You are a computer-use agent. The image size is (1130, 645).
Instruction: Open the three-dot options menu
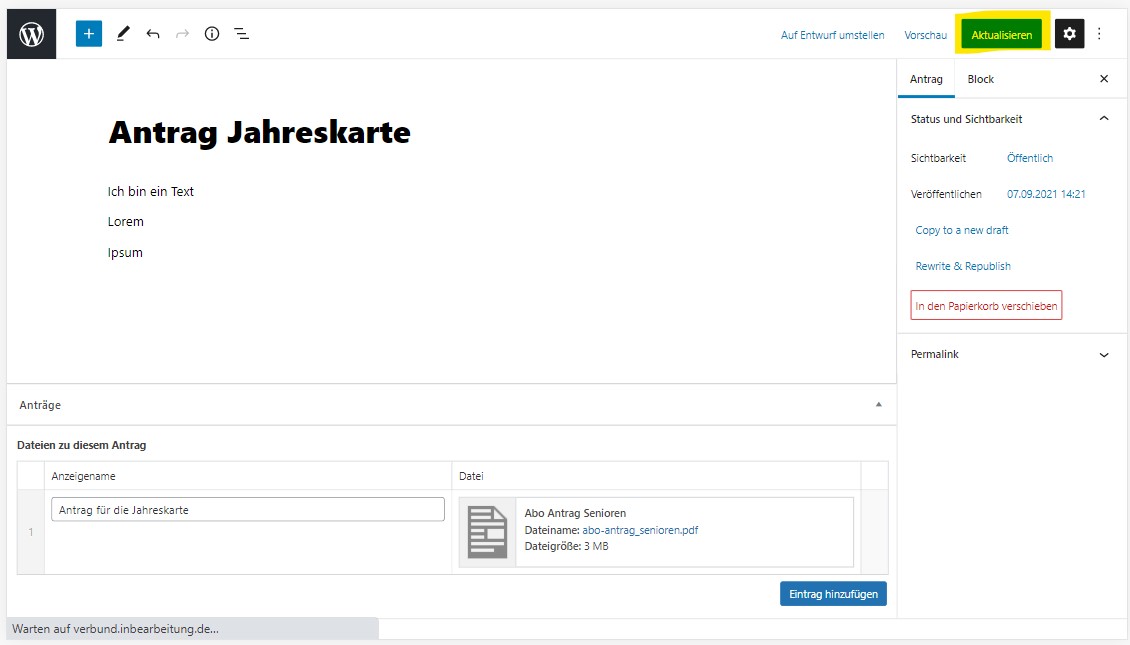(1099, 34)
